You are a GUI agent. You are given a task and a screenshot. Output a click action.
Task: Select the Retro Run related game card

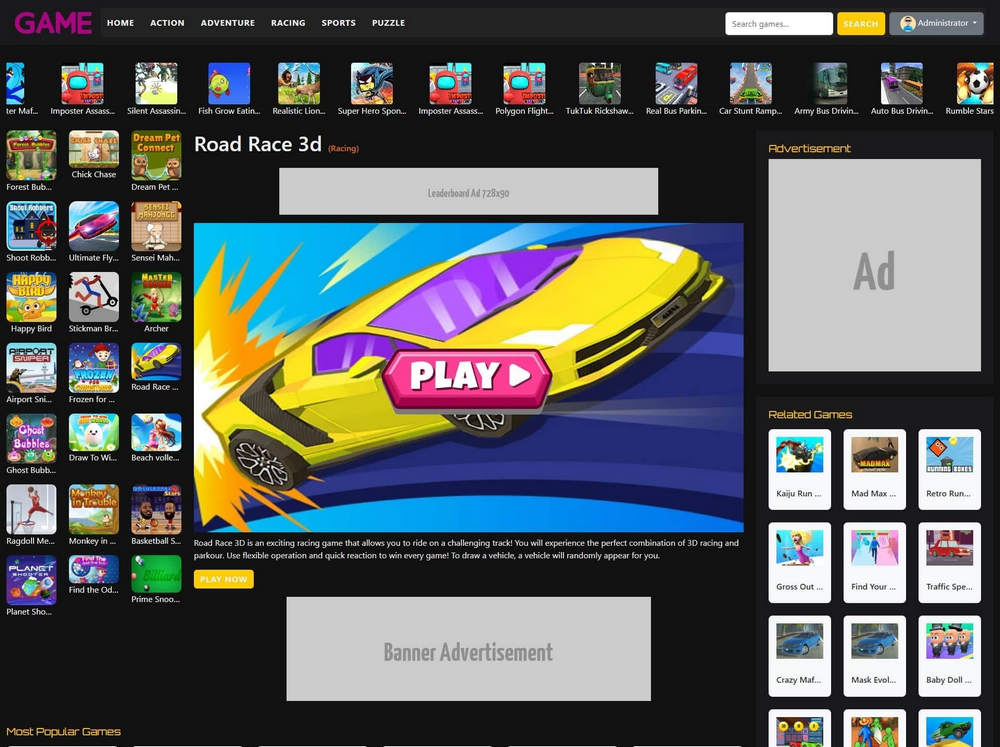950,470
